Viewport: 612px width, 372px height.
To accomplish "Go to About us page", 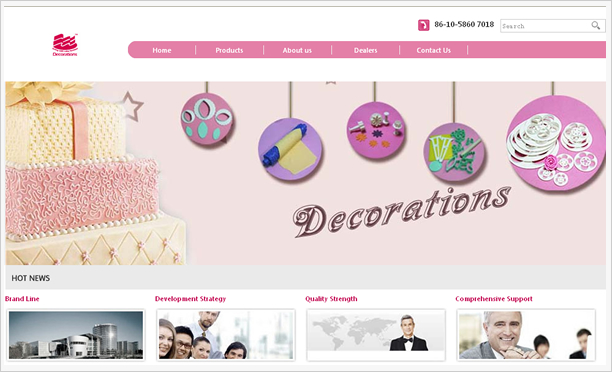I will pyautogui.click(x=297, y=50).
